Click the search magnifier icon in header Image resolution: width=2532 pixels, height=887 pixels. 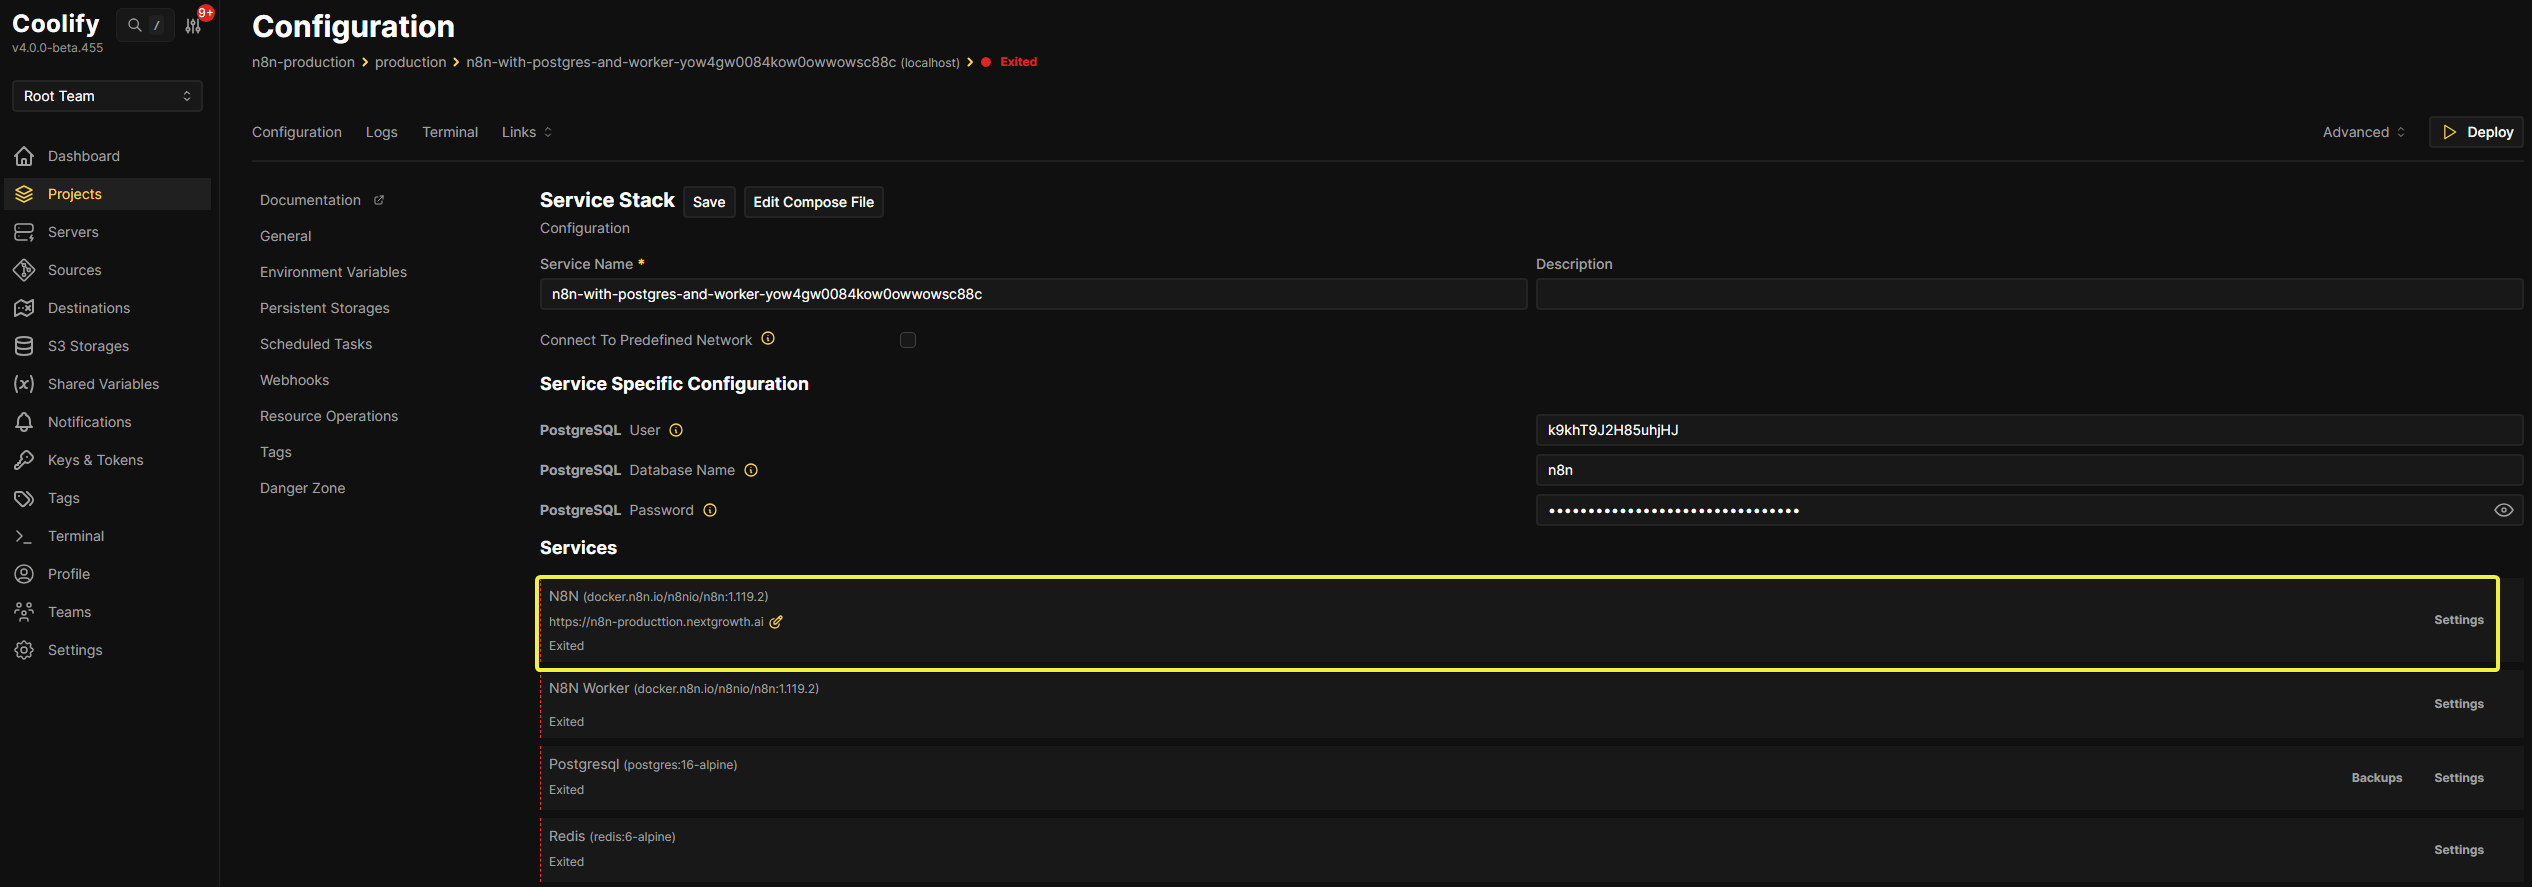pyautogui.click(x=135, y=25)
